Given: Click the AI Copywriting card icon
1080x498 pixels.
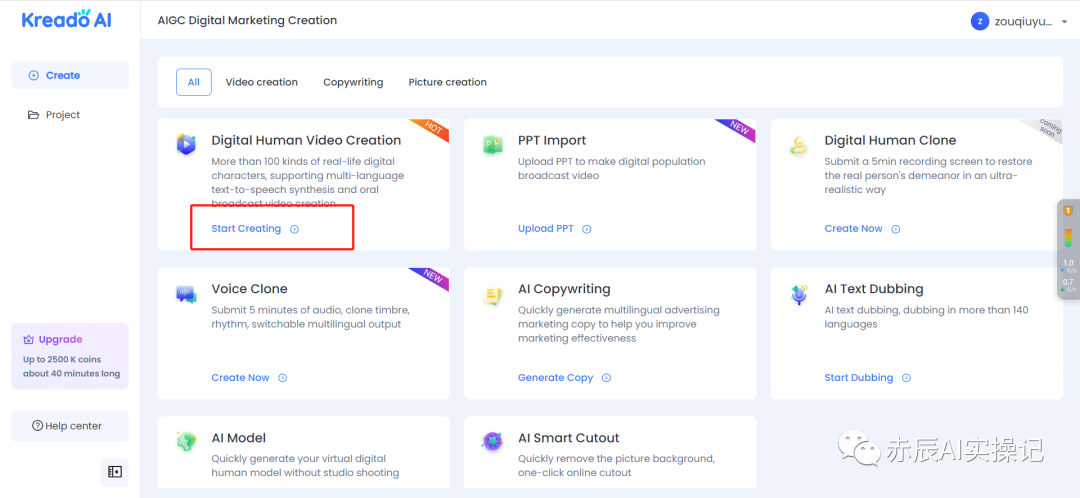Looking at the screenshot, I should [x=492, y=295].
